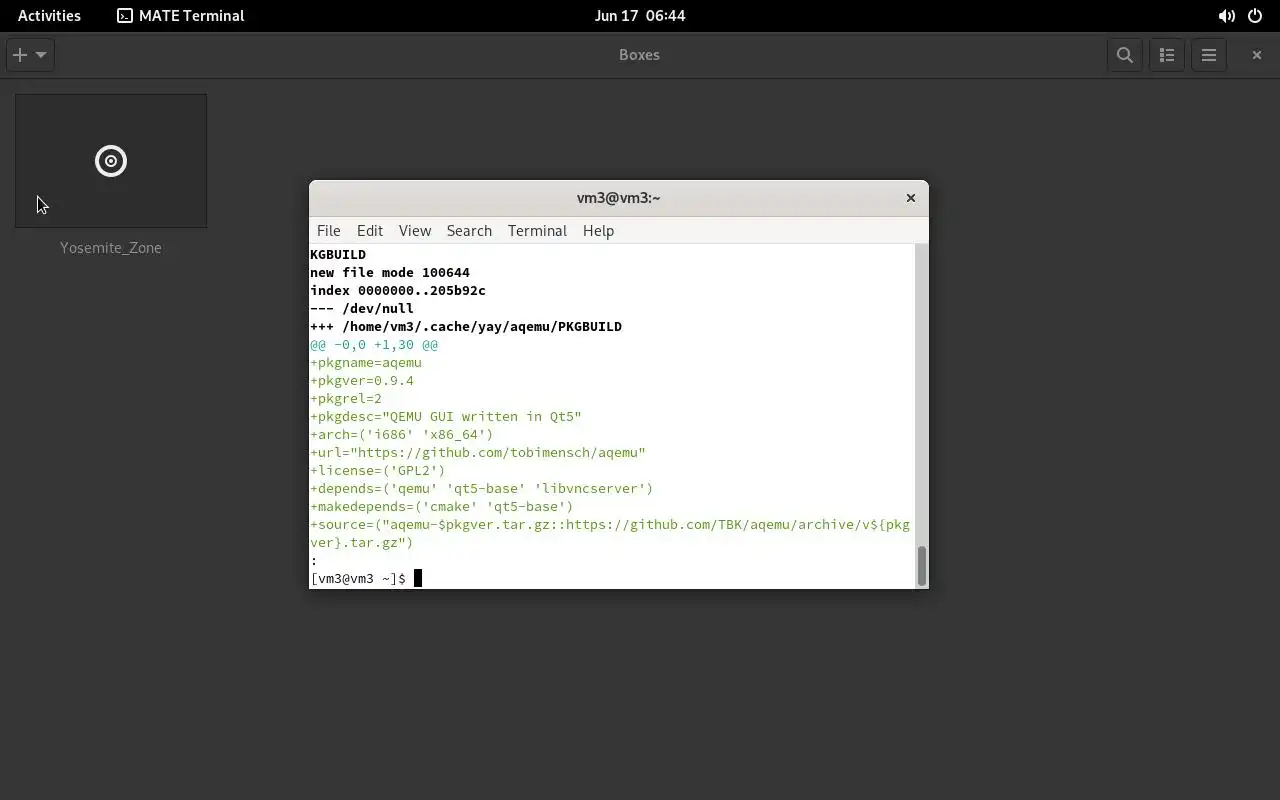The image size is (1280, 800).
Task: Open the terminal File menu
Action: [x=328, y=230]
